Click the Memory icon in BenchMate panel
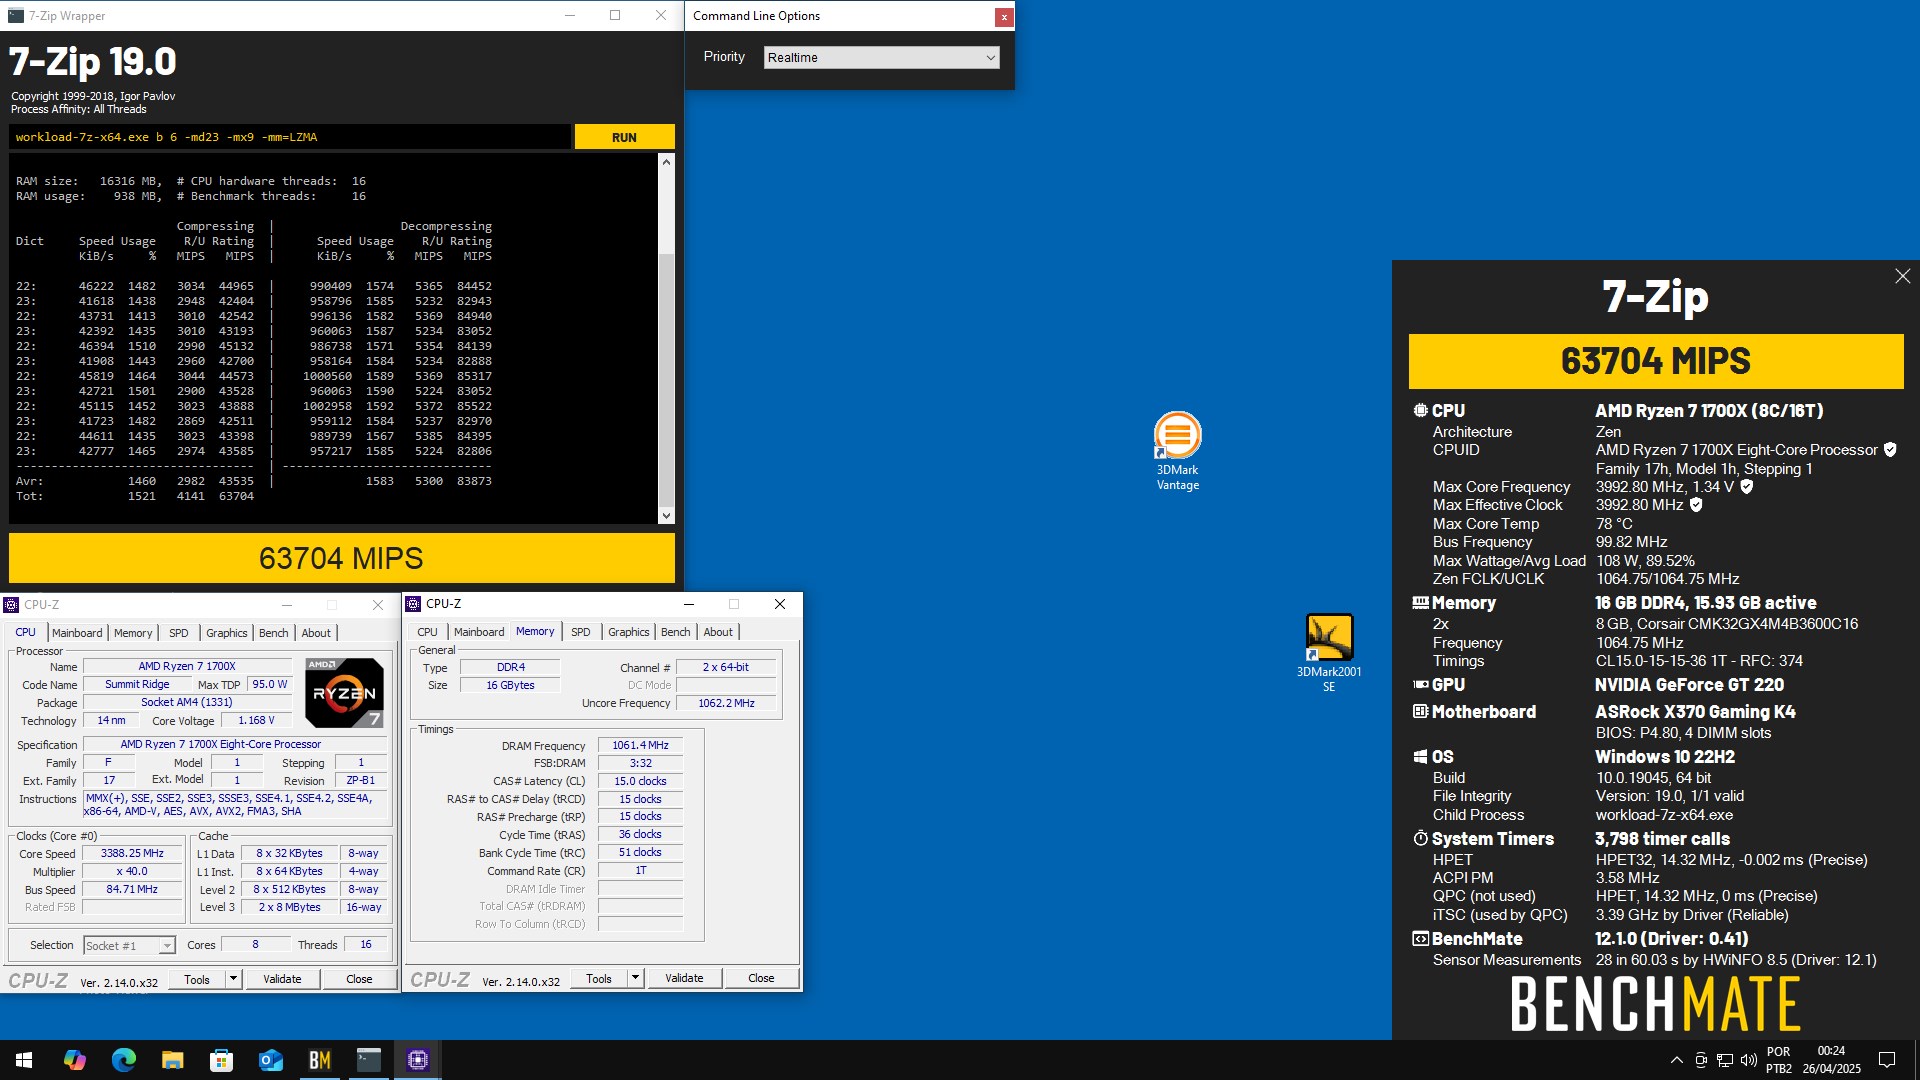 (1420, 603)
